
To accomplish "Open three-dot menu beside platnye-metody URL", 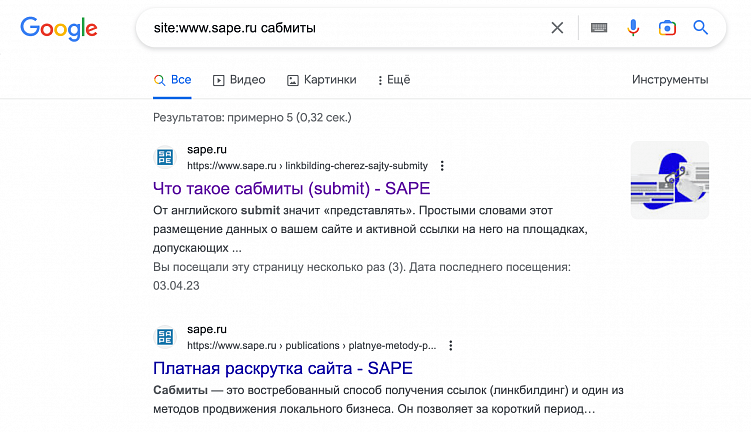I will tap(451, 346).
